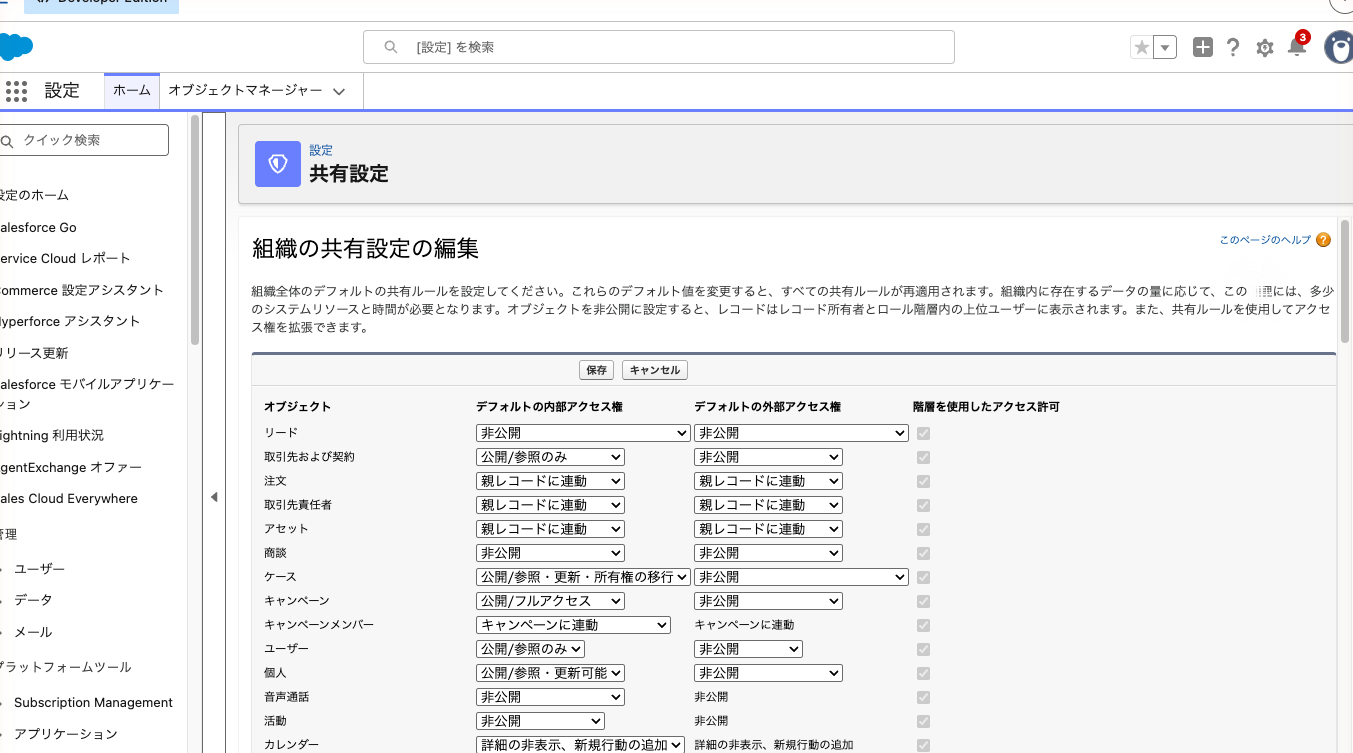This screenshot has width=1353, height=753.
Task: Collapse the sidebar with the arrow handle
Action: [214, 497]
